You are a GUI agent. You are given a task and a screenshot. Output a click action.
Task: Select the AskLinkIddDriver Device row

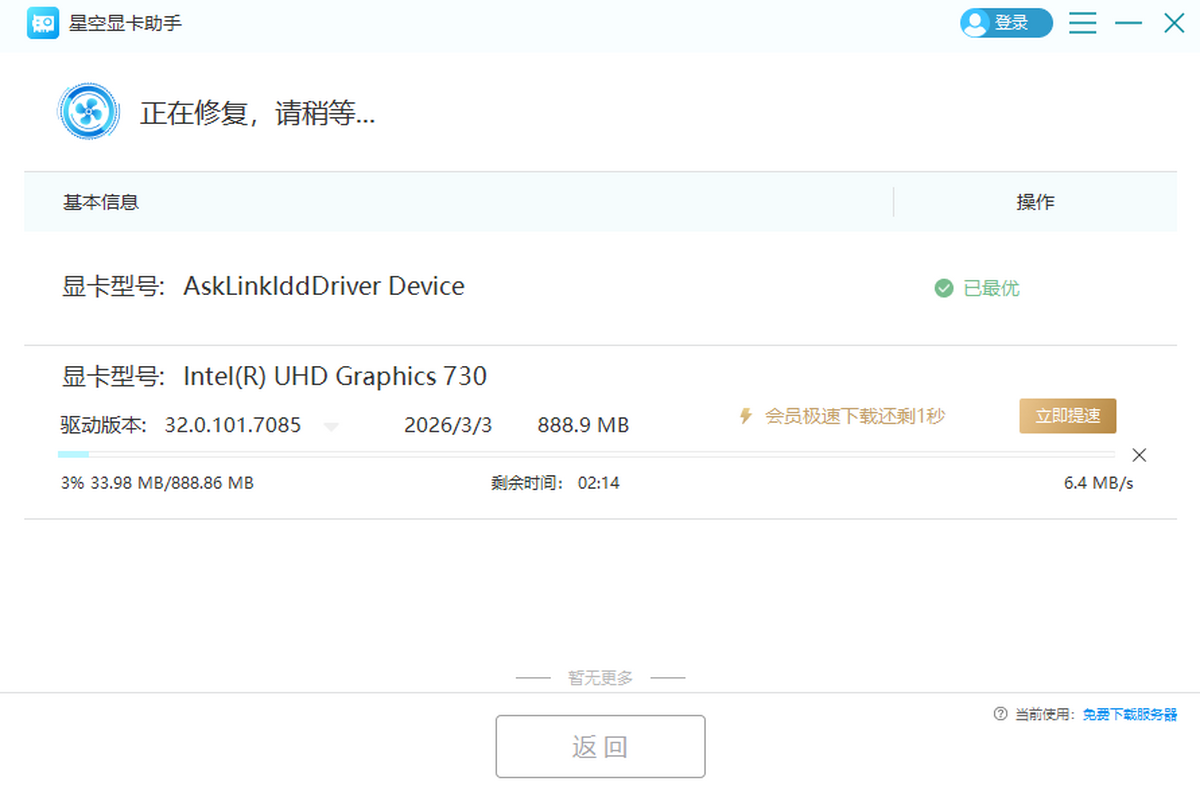click(323, 287)
